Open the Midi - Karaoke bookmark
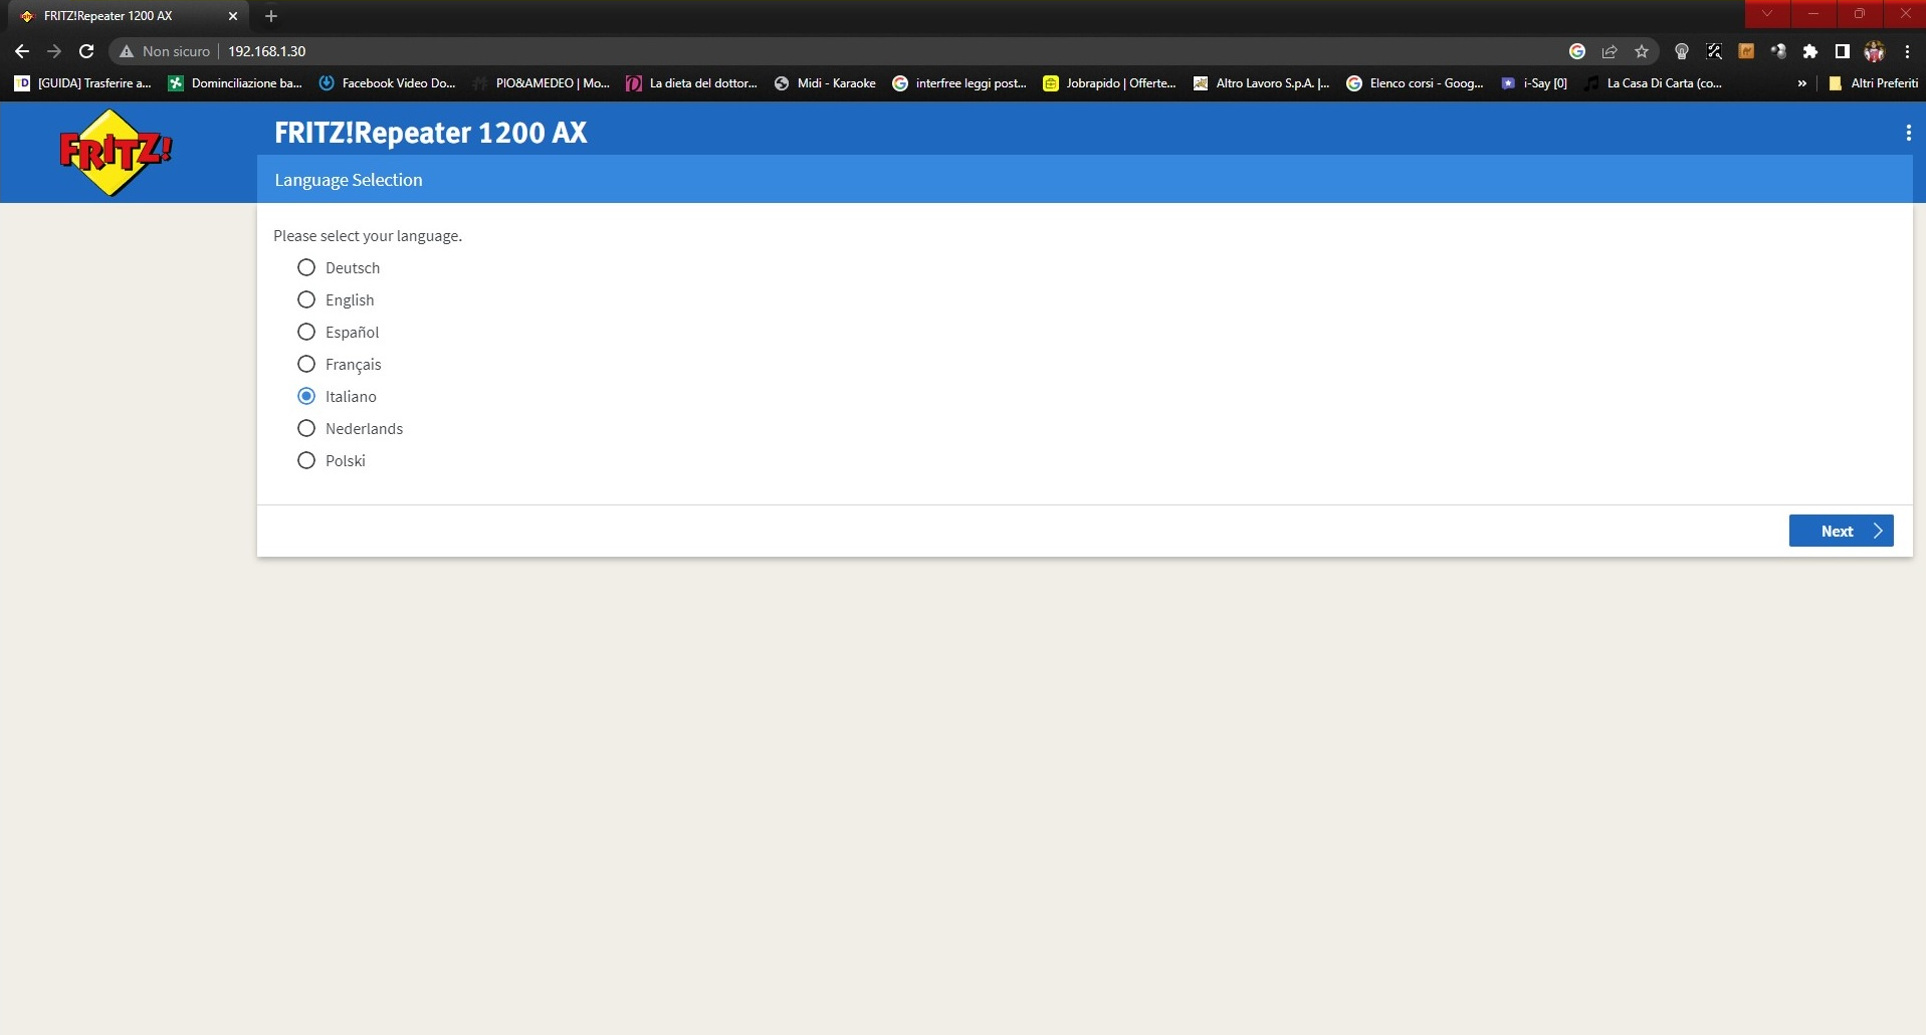 pos(825,83)
